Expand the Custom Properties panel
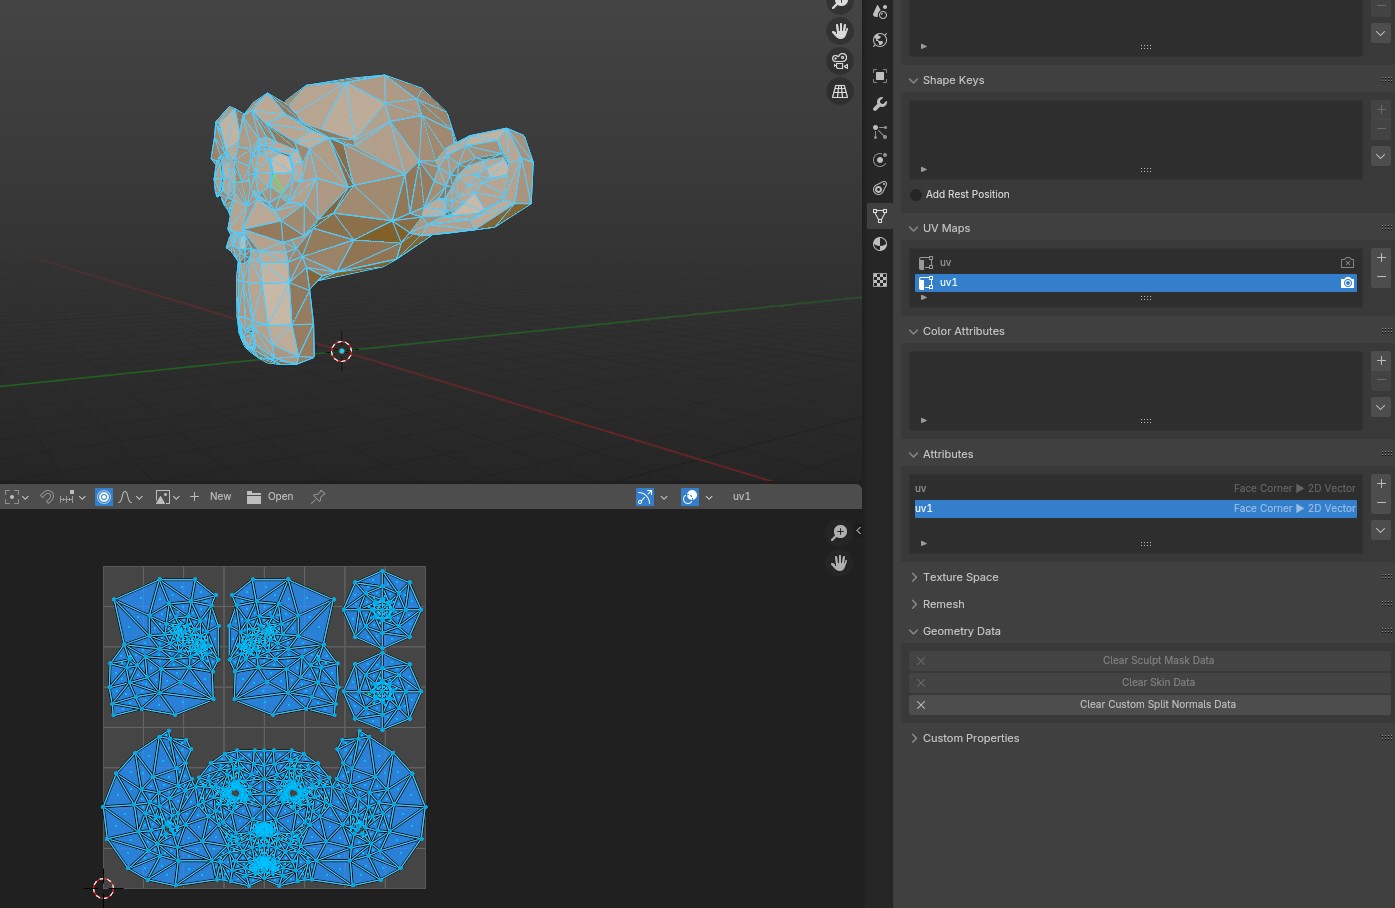Screen dimensions: 1395x908 (970, 738)
